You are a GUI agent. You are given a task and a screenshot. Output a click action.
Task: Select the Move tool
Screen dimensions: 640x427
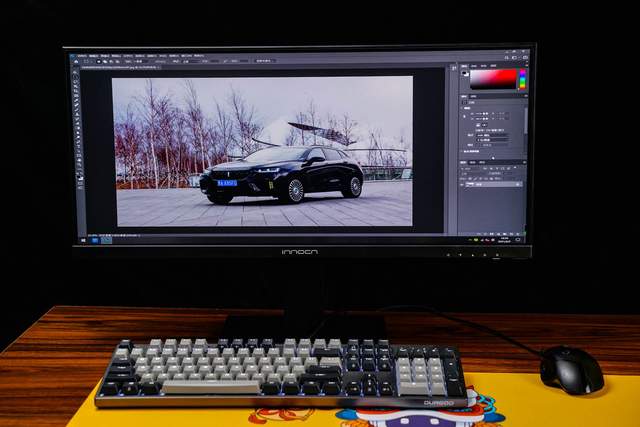[75, 72]
